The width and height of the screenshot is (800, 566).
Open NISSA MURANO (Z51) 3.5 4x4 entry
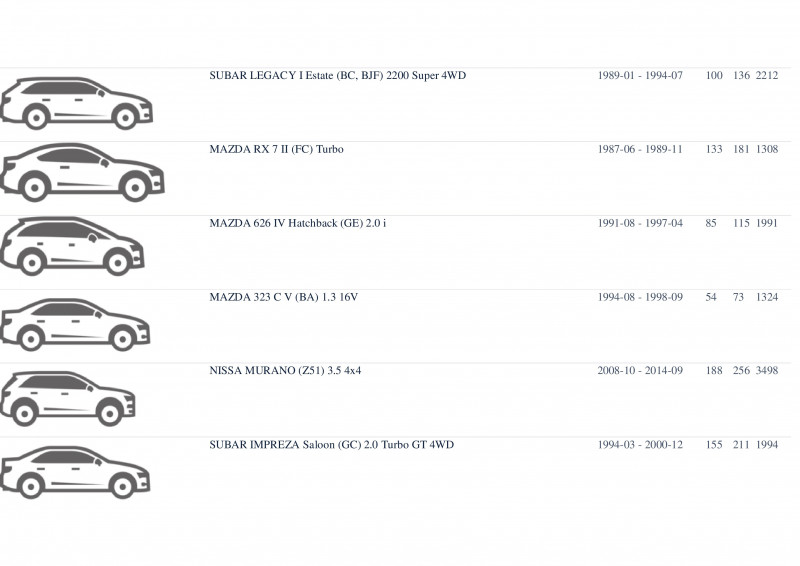tap(285, 371)
